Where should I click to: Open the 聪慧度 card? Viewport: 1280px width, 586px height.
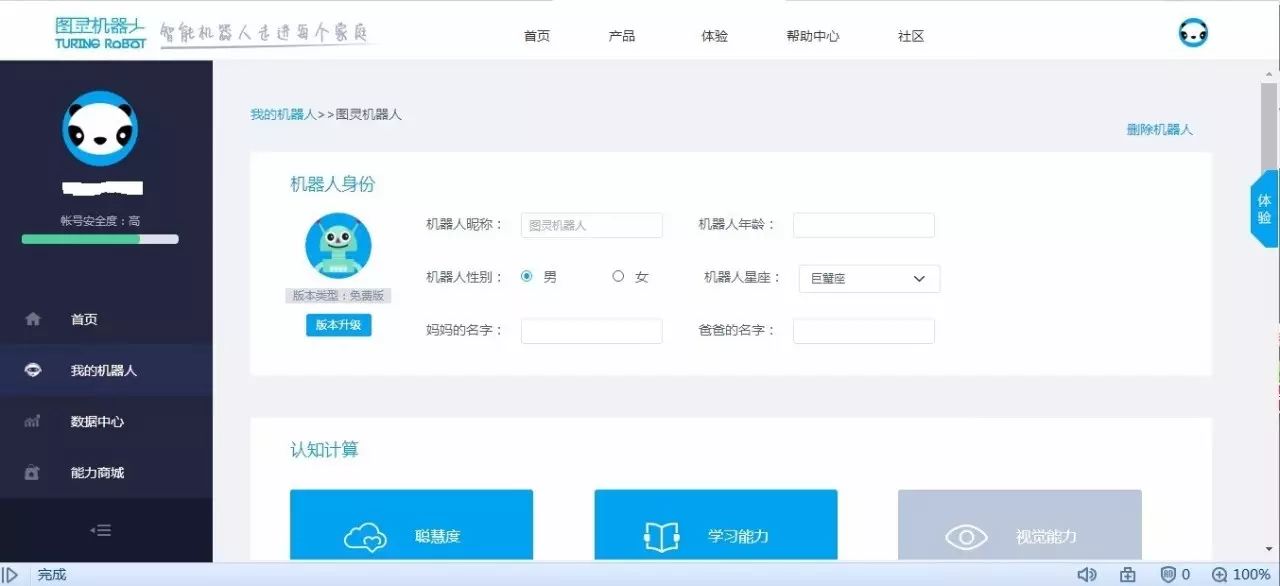412,525
